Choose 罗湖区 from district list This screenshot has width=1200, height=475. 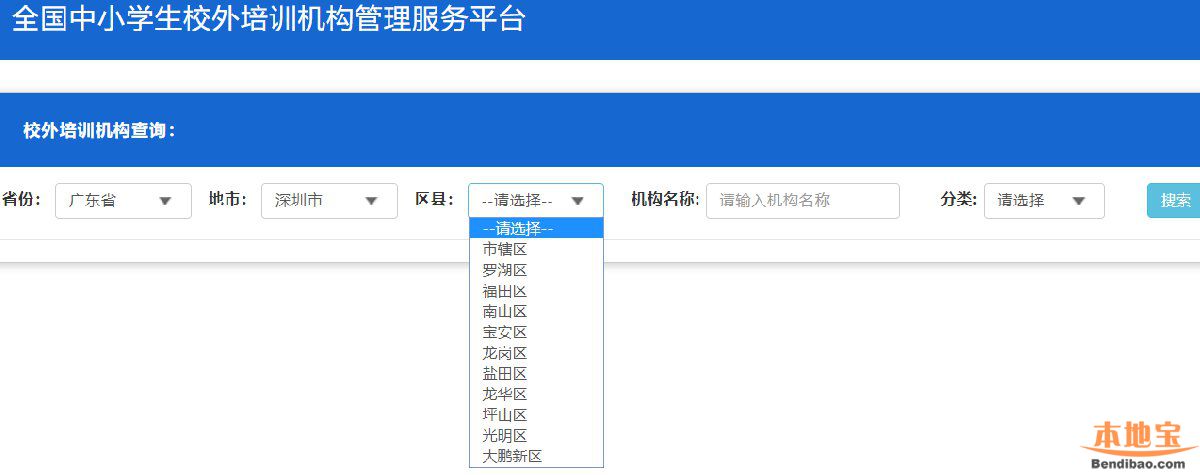click(536, 270)
